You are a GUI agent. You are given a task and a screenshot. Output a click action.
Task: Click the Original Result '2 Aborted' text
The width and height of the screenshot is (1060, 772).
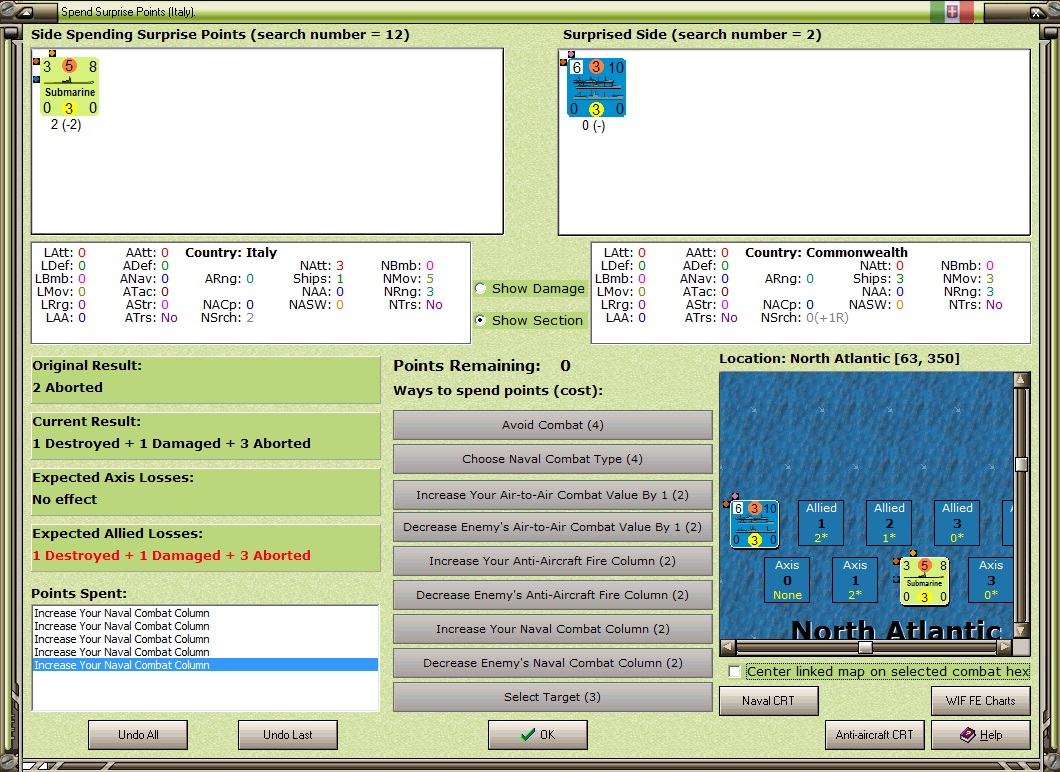coord(68,387)
